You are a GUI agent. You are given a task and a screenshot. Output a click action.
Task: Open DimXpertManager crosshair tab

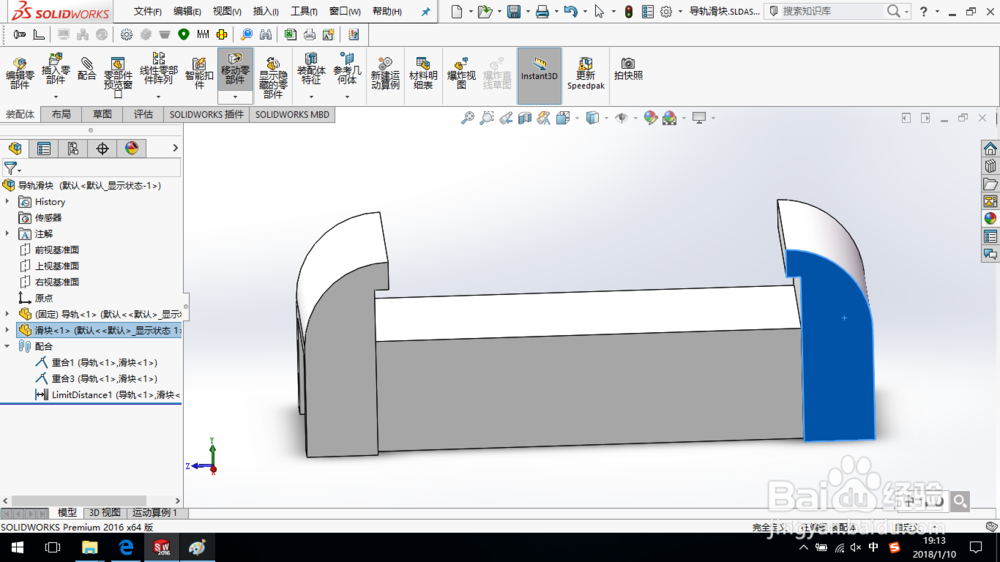point(102,149)
